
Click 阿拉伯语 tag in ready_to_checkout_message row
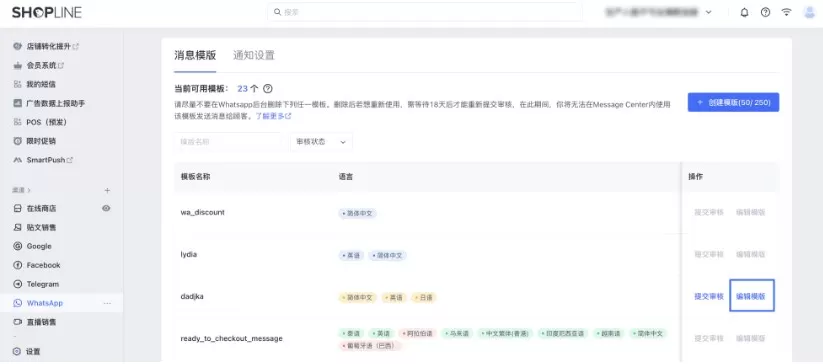point(418,334)
